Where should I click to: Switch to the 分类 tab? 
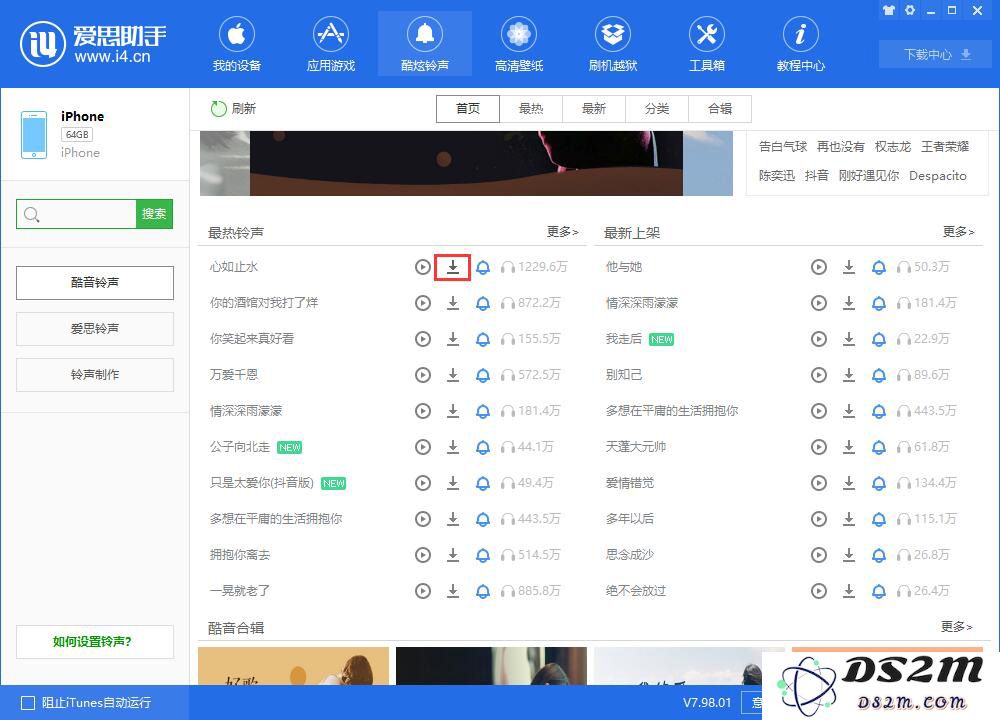[x=656, y=108]
